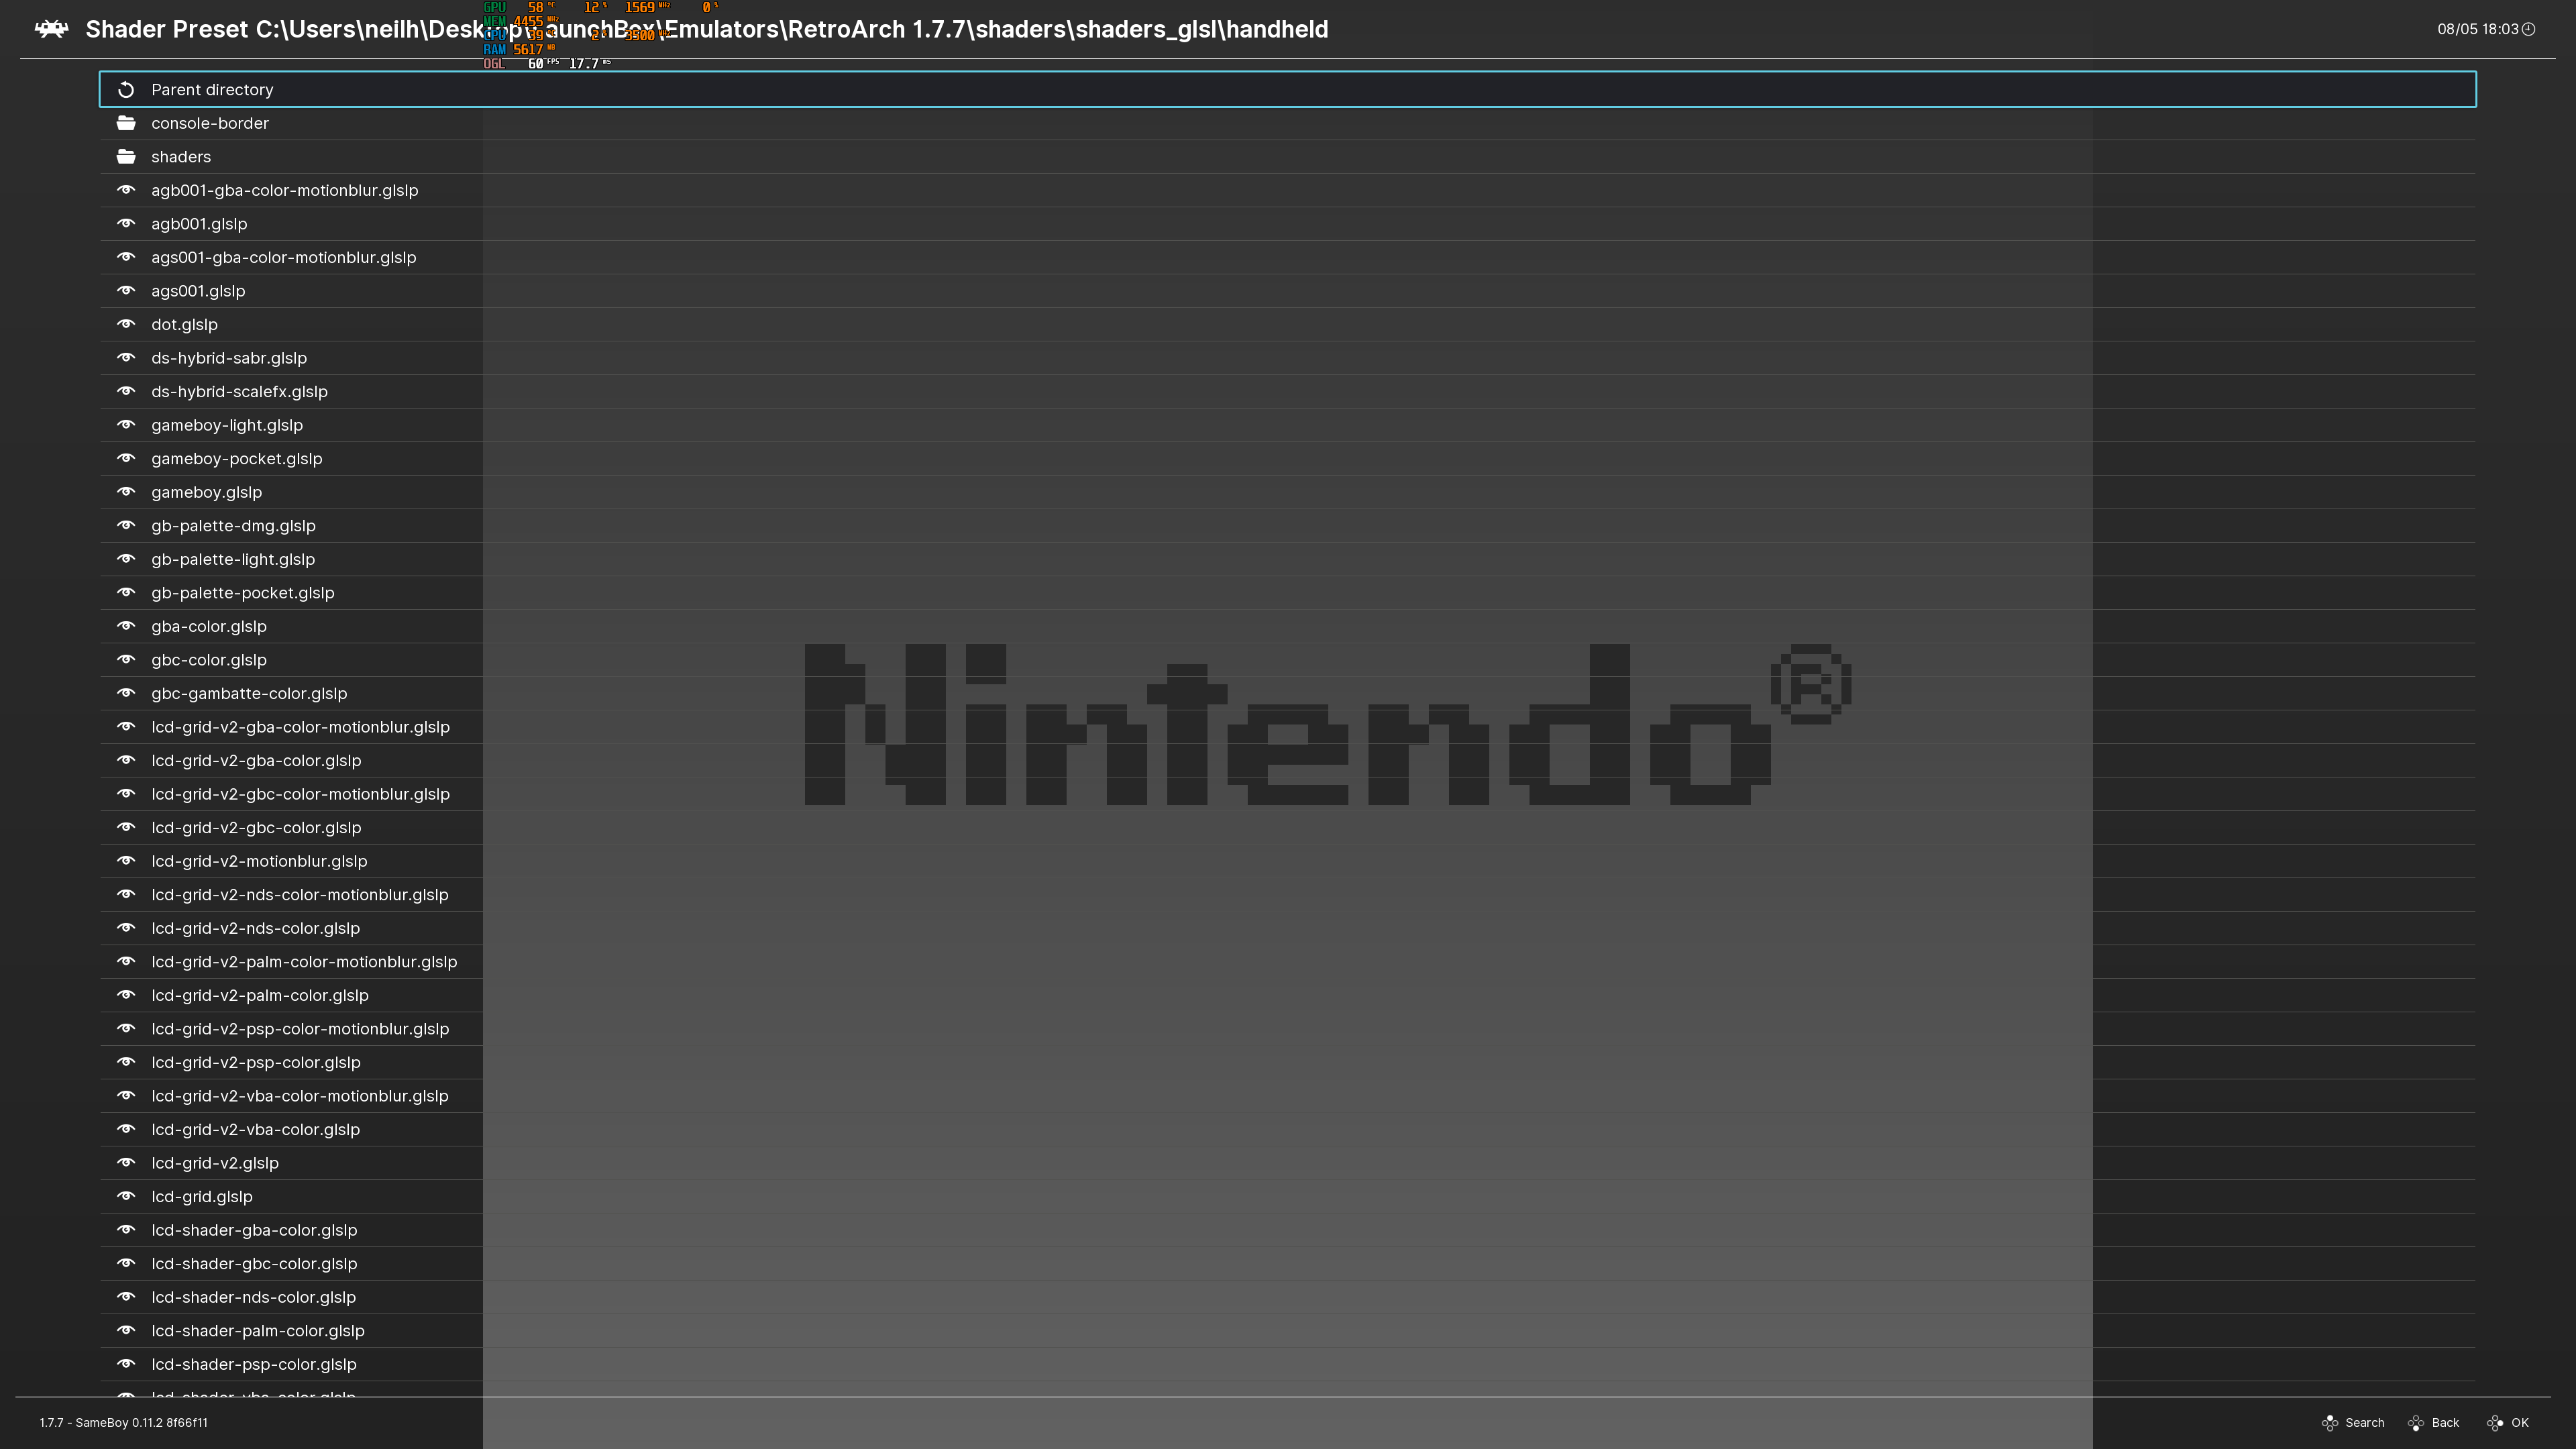This screenshot has height=1449, width=2576.
Task: Click the Back button hint
Action: [2433, 1422]
